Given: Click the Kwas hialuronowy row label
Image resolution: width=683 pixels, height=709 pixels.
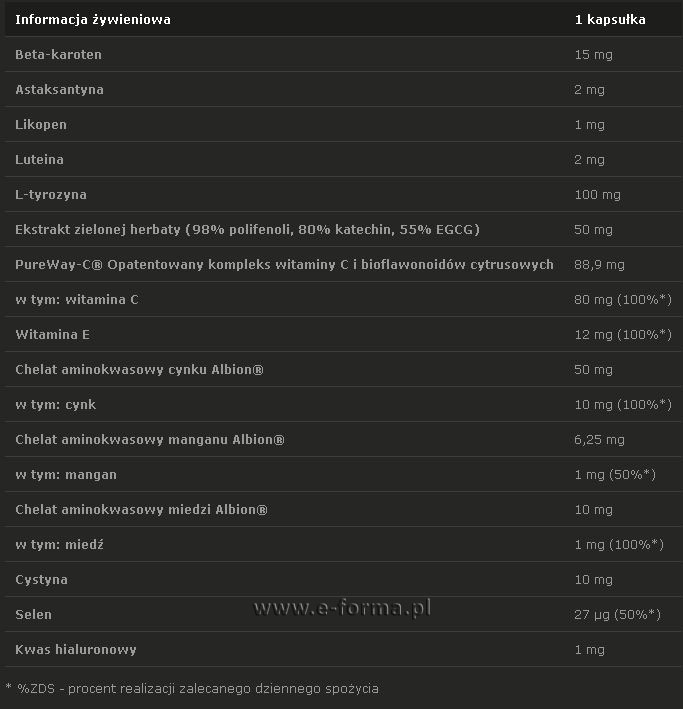Looking at the screenshot, I should (x=76, y=650).
